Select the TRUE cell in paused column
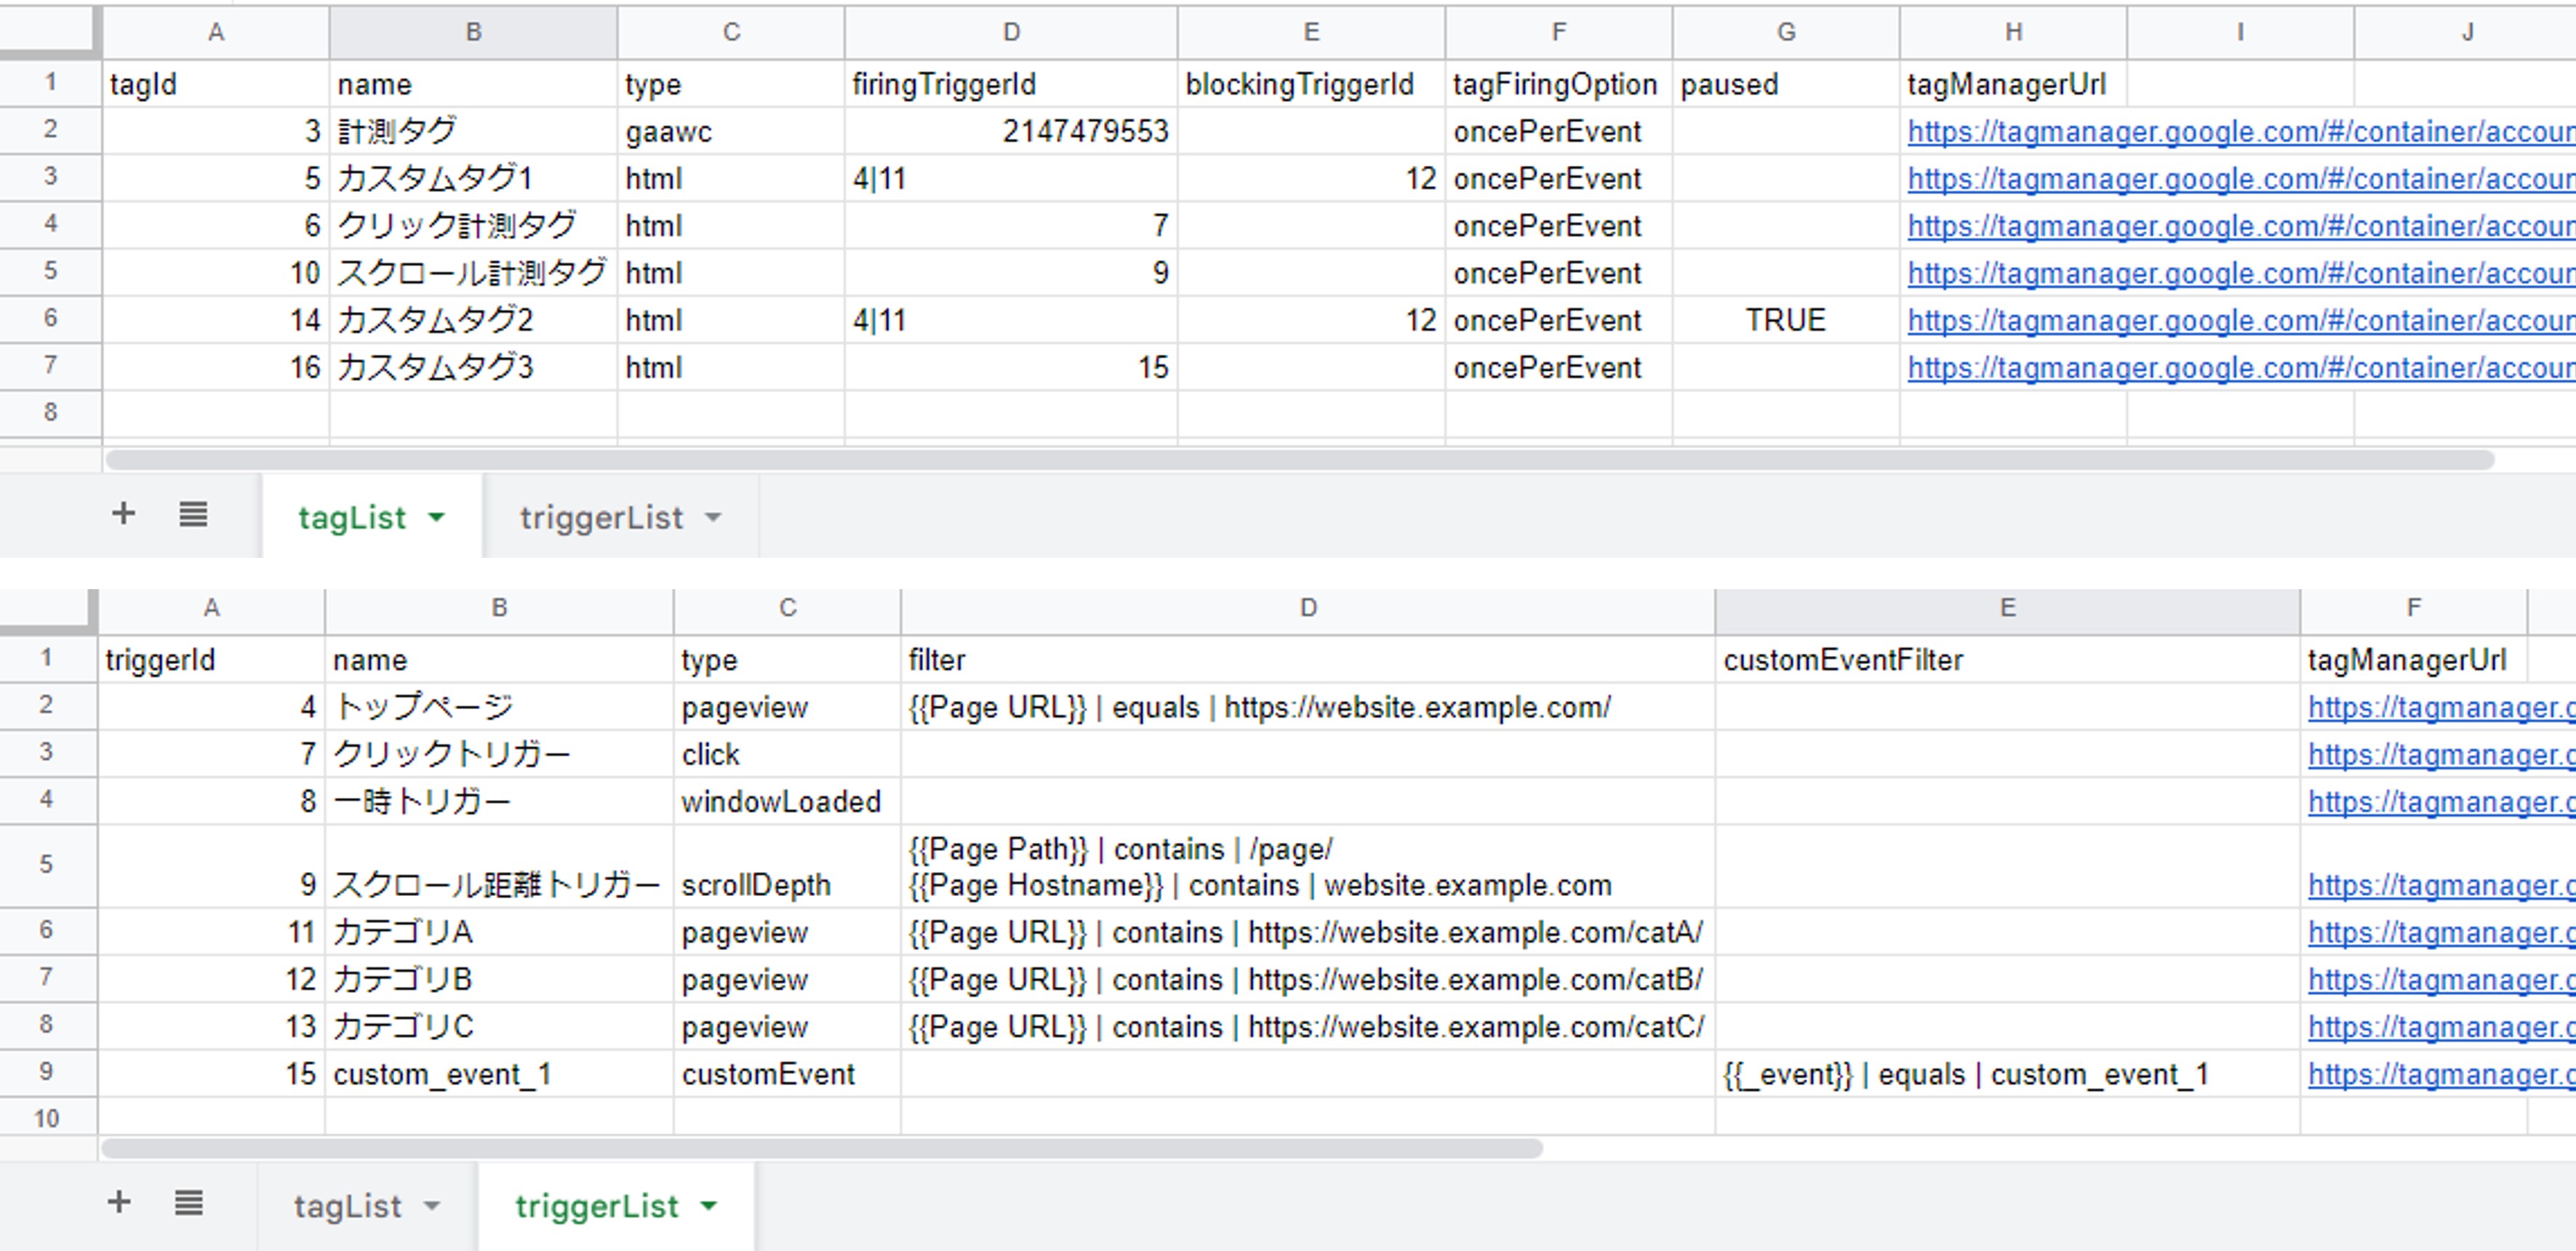Viewport: 2576px width, 1251px height. 1786,320
